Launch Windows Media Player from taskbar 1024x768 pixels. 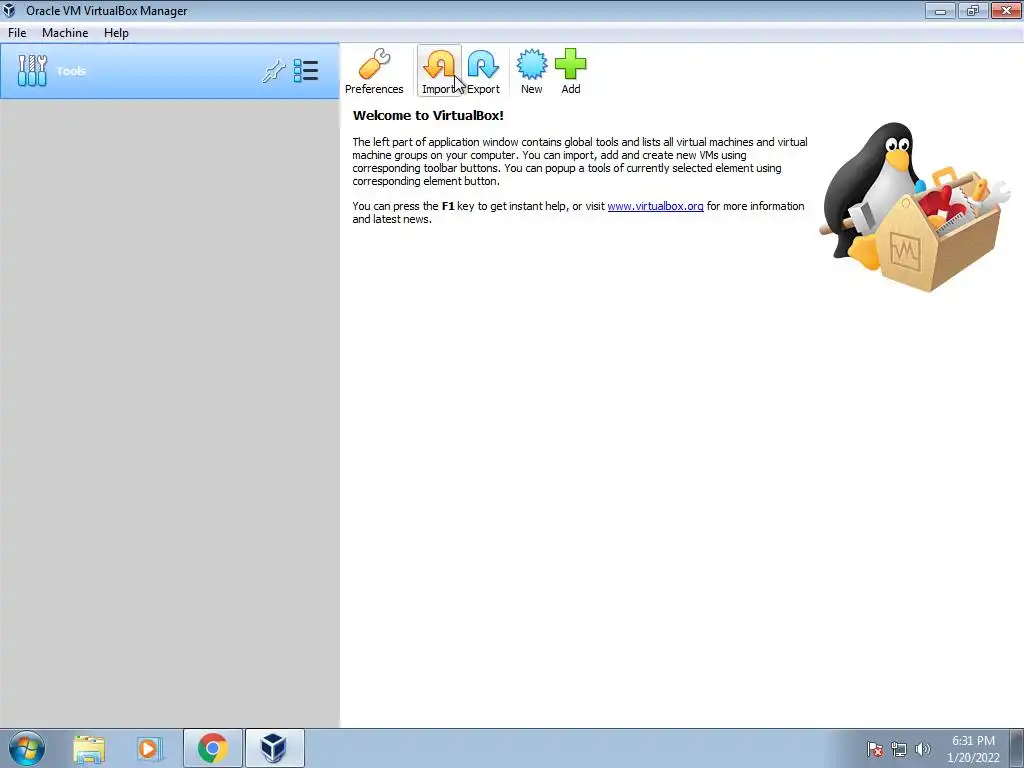149,748
